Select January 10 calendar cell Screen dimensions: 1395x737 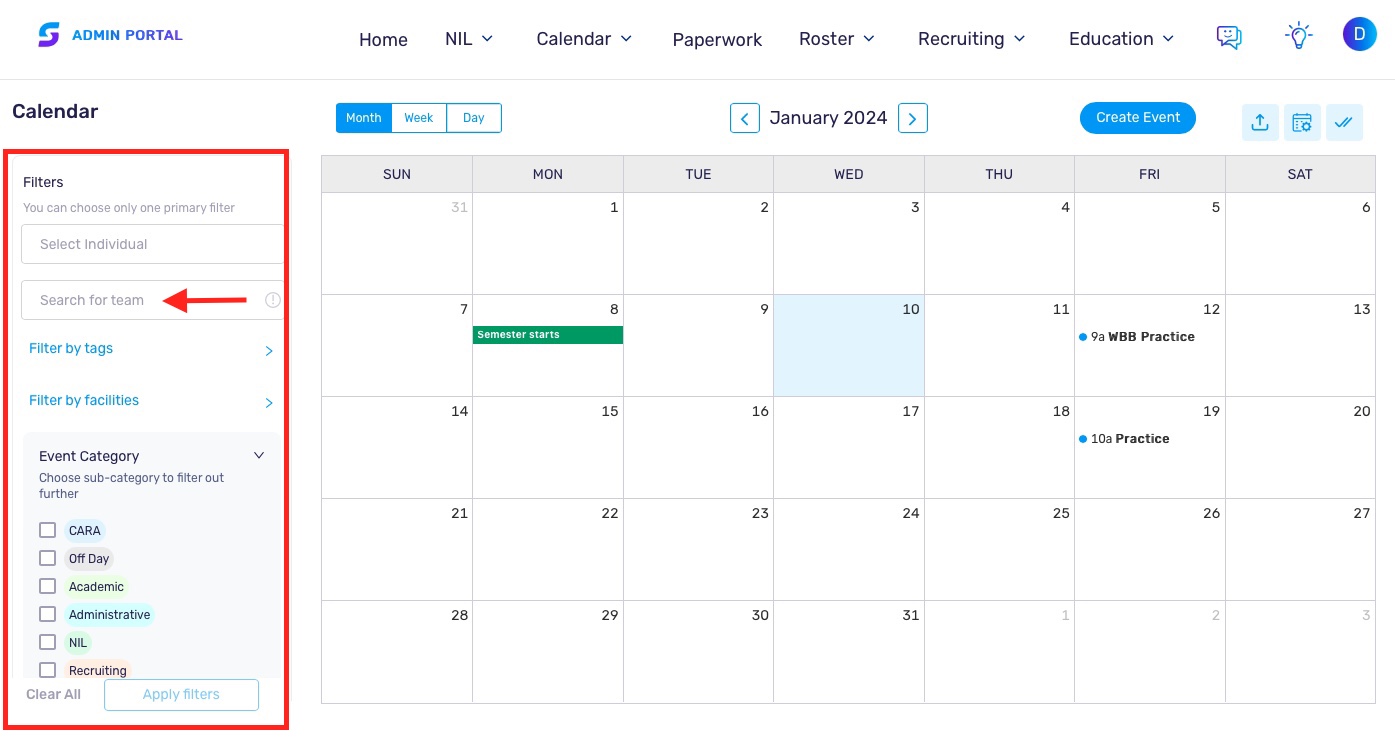[849, 345]
